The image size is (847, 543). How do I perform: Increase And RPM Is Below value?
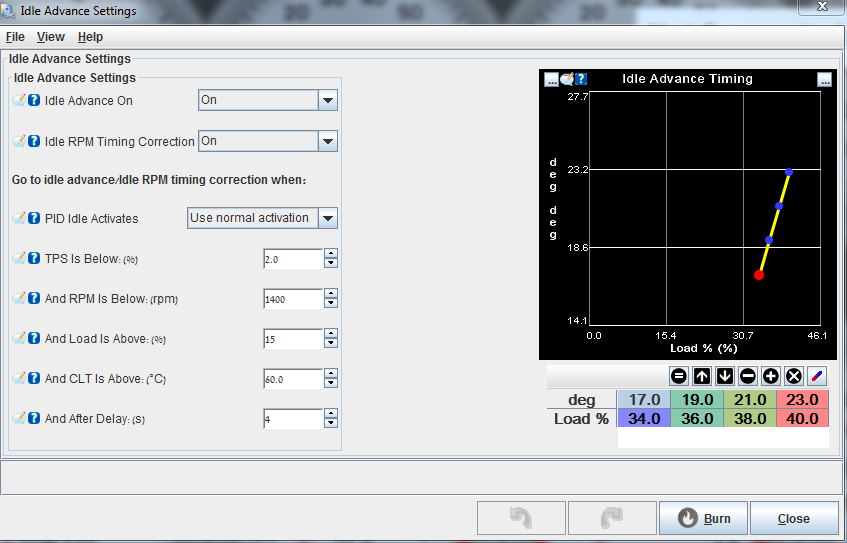(x=331, y=294)
